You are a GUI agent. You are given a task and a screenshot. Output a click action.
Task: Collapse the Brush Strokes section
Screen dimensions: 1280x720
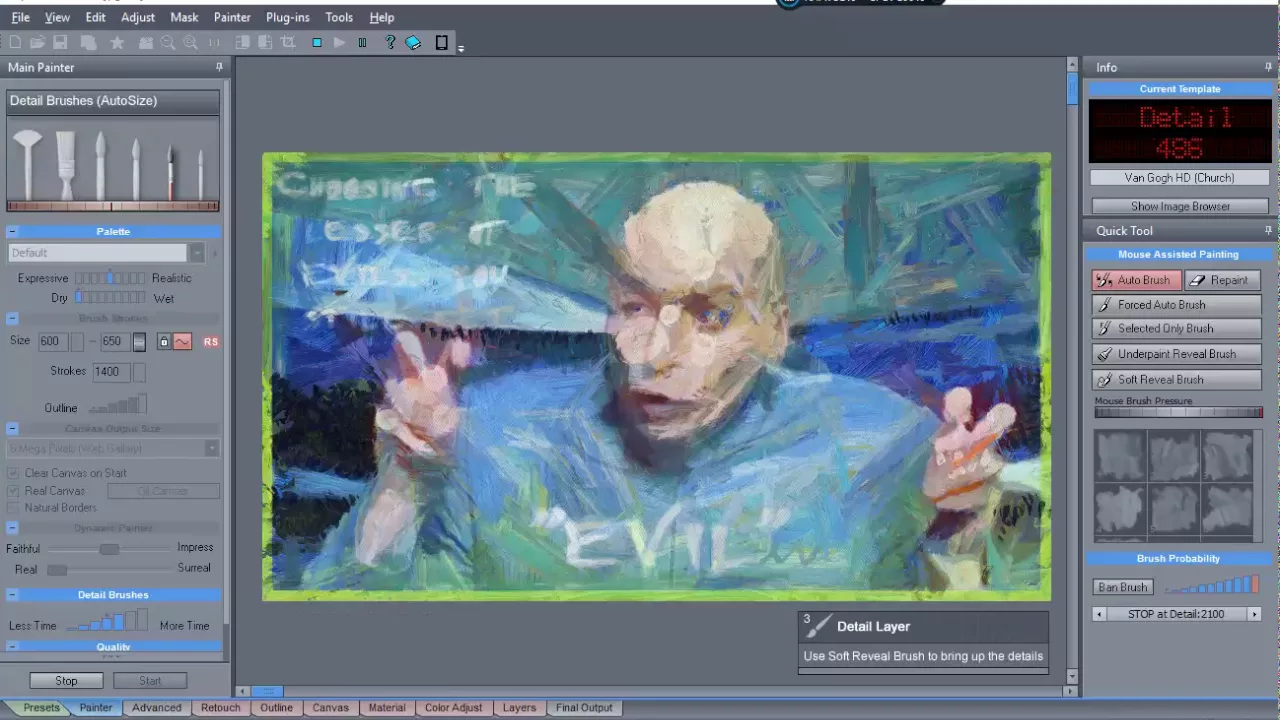tap(13, 318)
